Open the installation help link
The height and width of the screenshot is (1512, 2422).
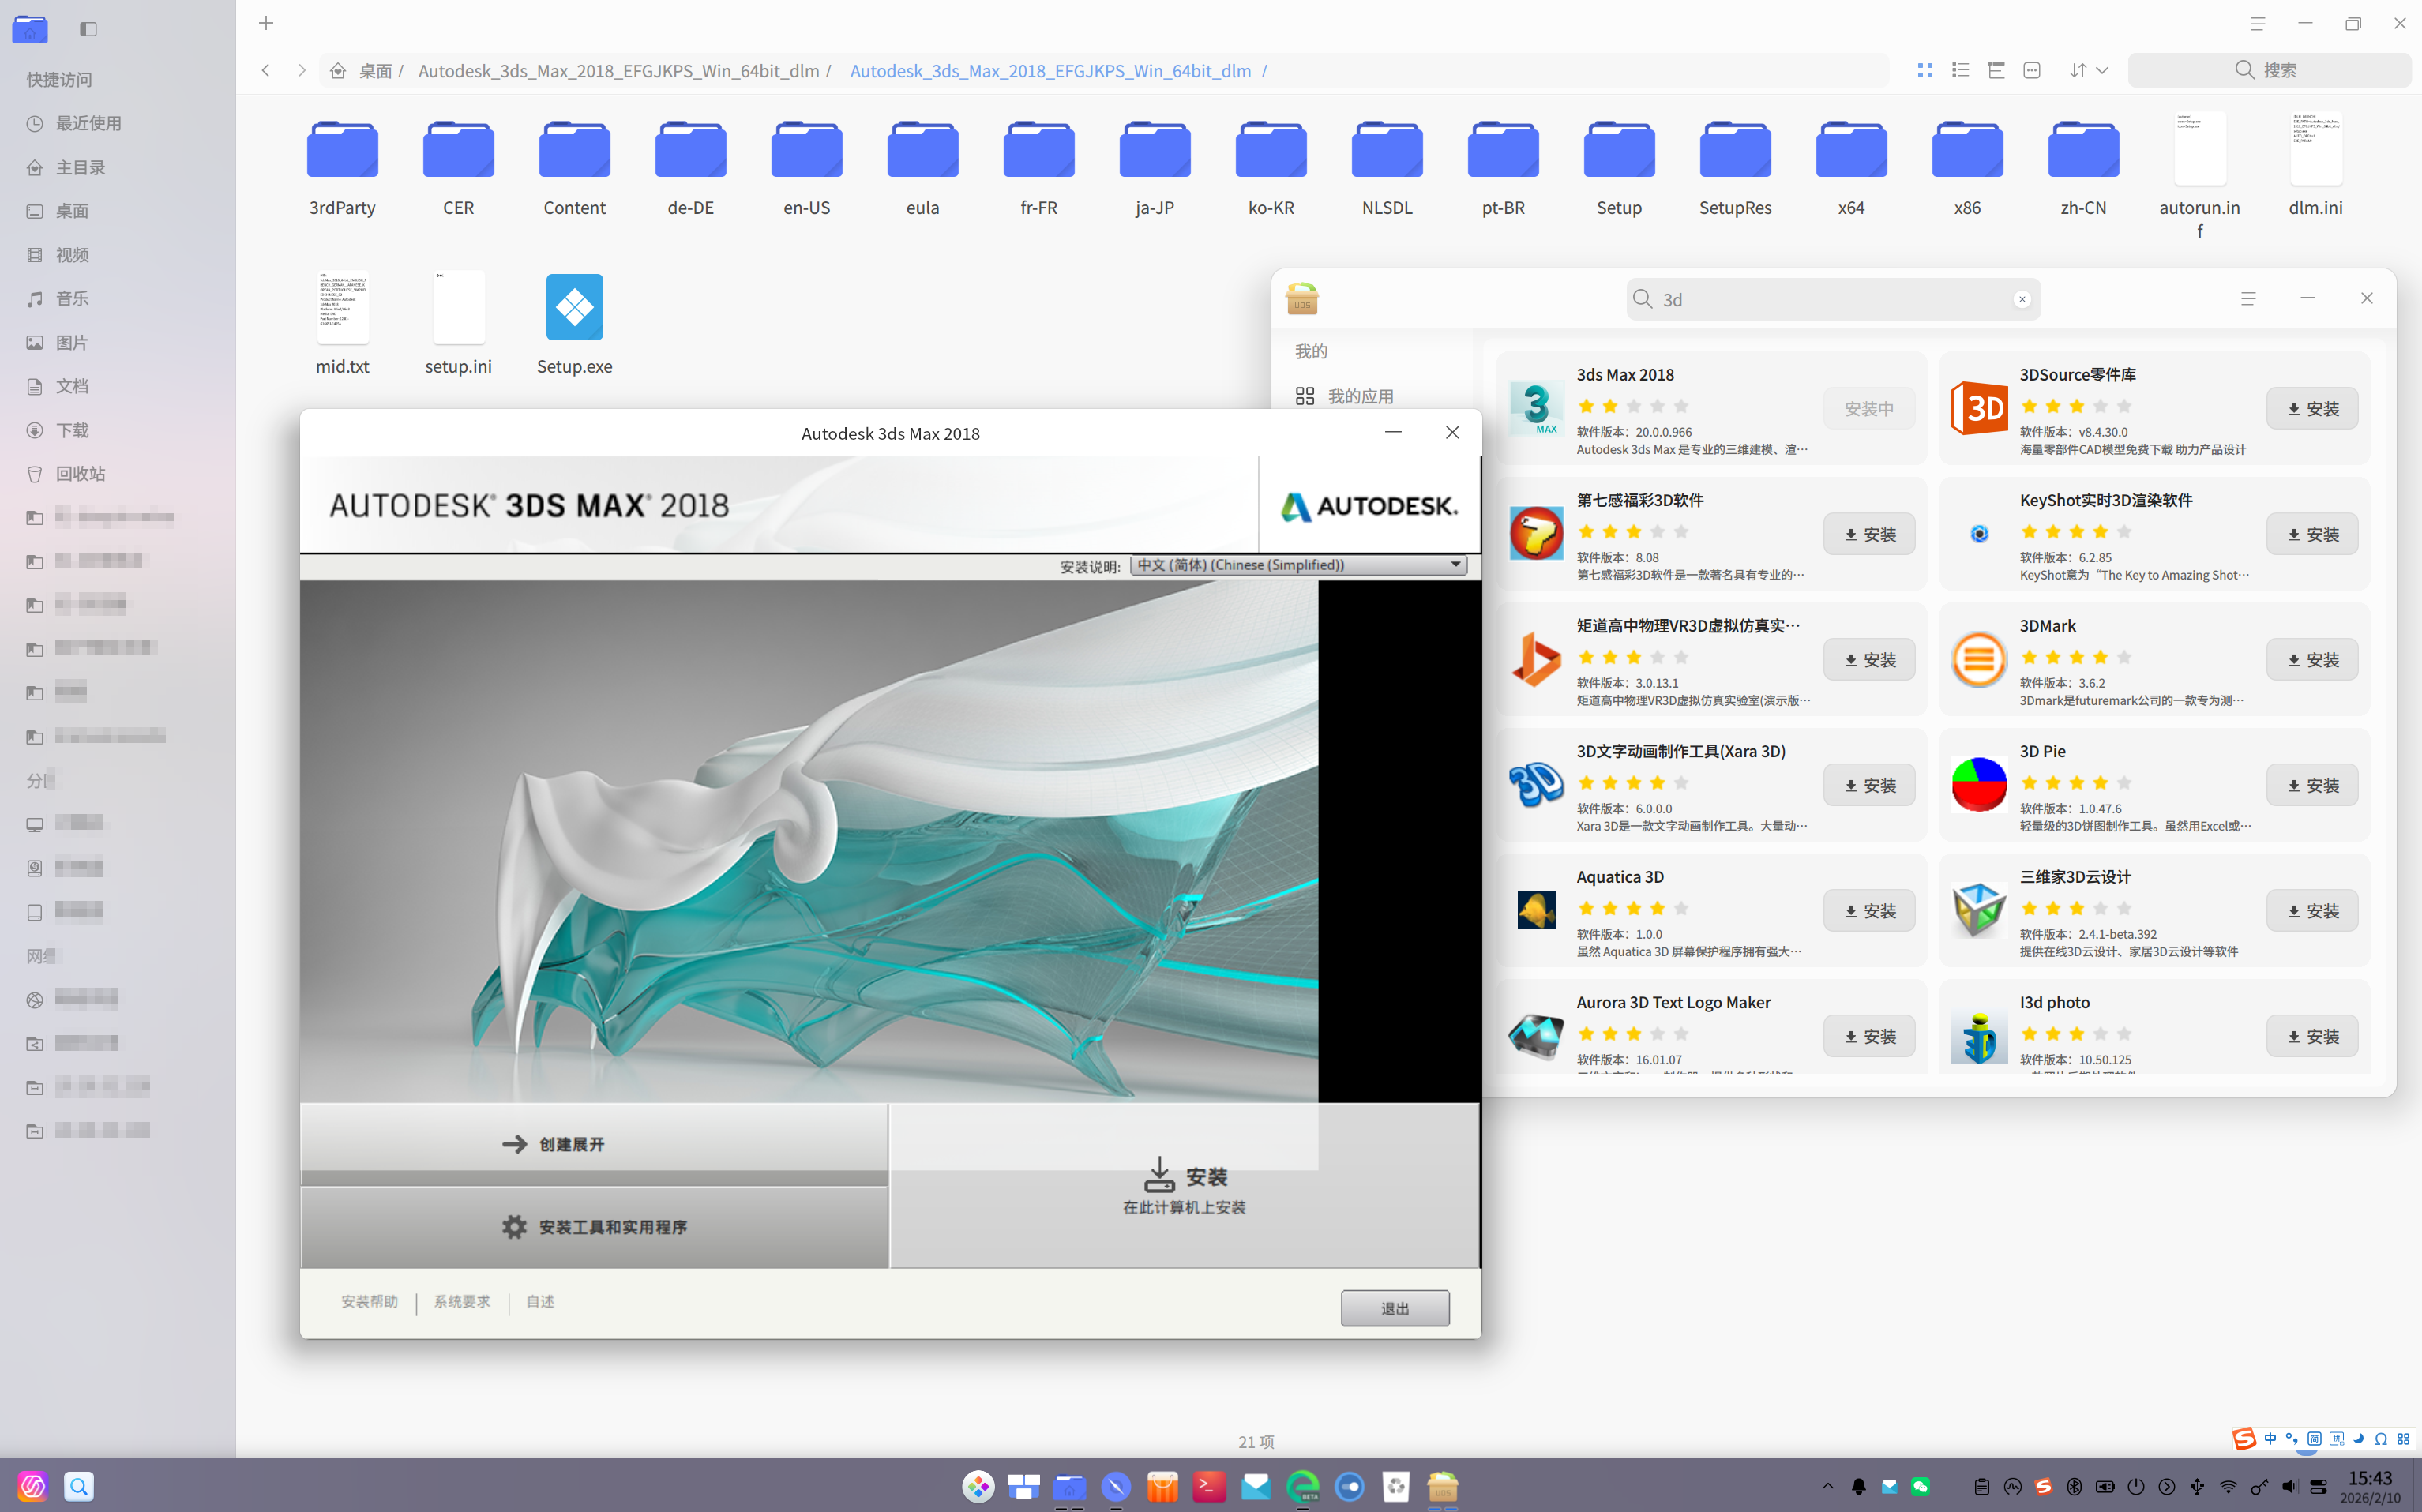click(369, 1302)
